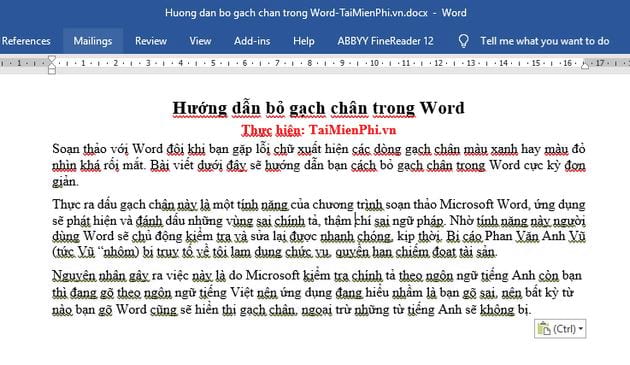Open the ABBYY FineReader 12 tab
Image resolution: width=630 pixels, height=365 pixels.
(385, 41)
